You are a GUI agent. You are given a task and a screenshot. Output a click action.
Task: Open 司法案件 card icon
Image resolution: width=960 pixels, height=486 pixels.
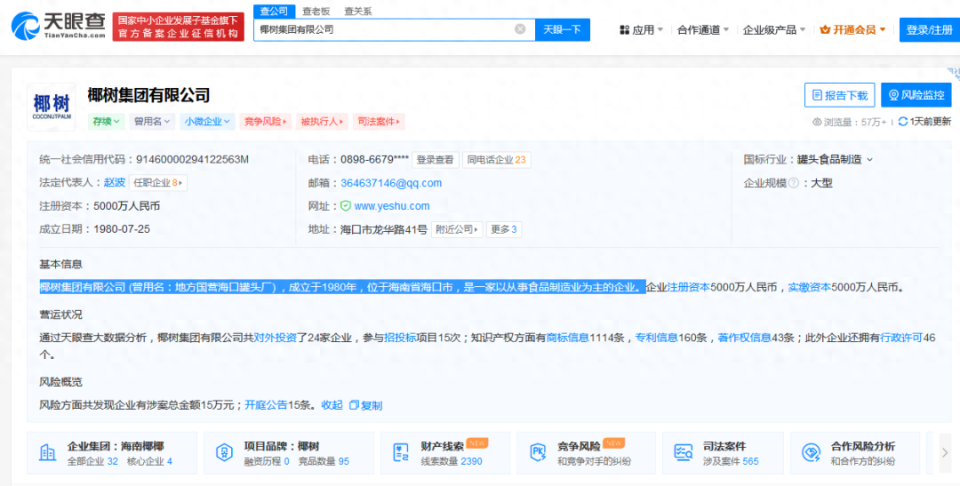pyautogui.click(x=683, y=453)
